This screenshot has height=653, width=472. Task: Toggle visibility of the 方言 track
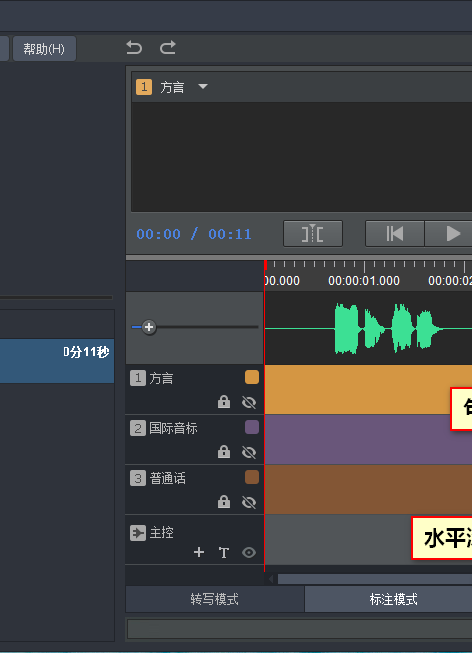point(249,402)
